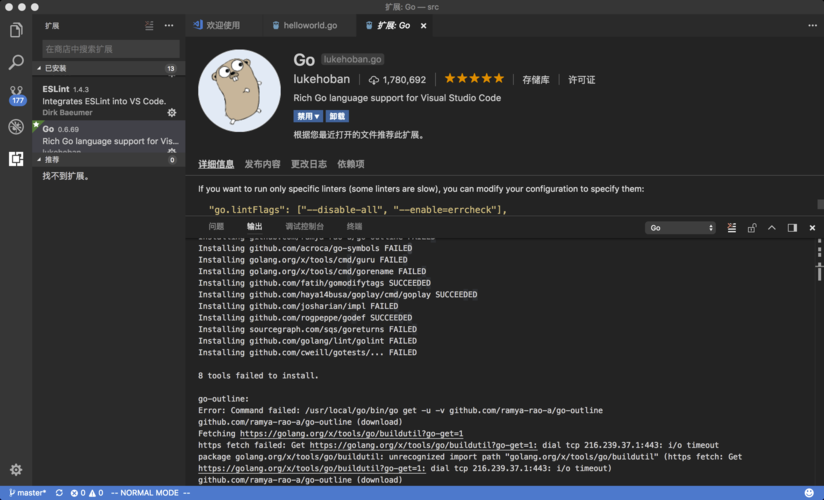Open the 详细信息 details tab
The height and width of the screenshot is (500, 824).
[x=216, y=164]
